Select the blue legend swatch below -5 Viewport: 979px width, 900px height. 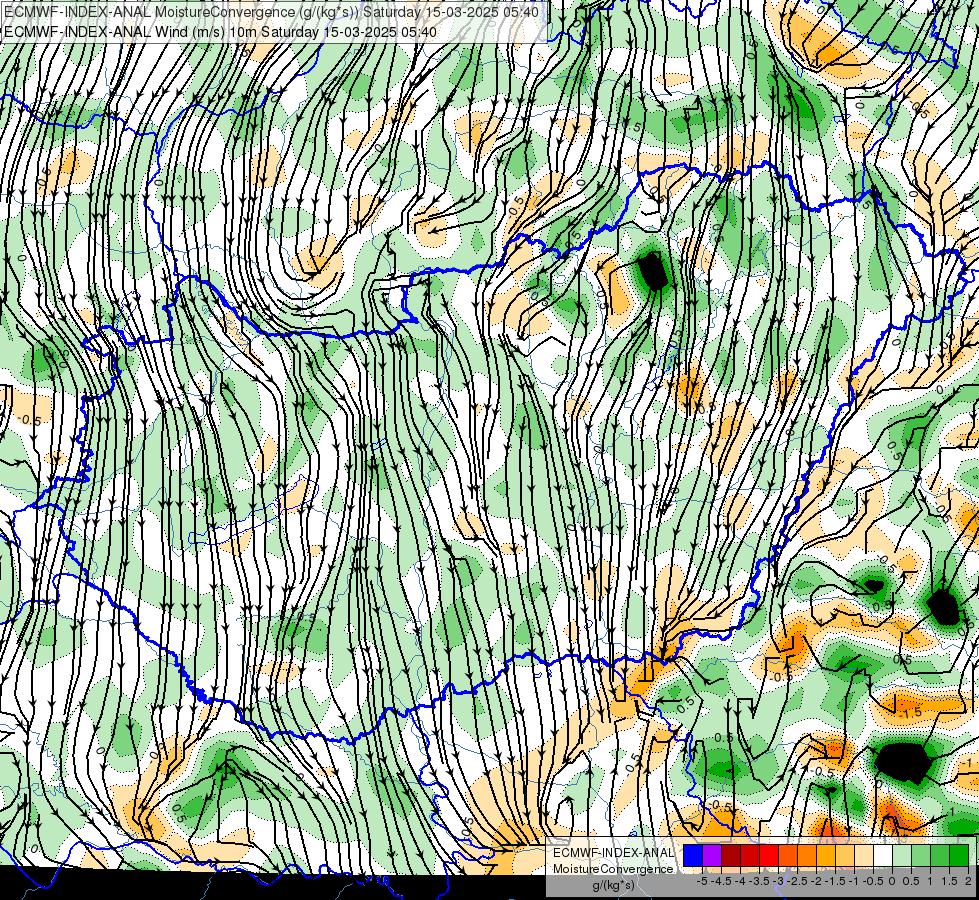[x=693, y=855]
